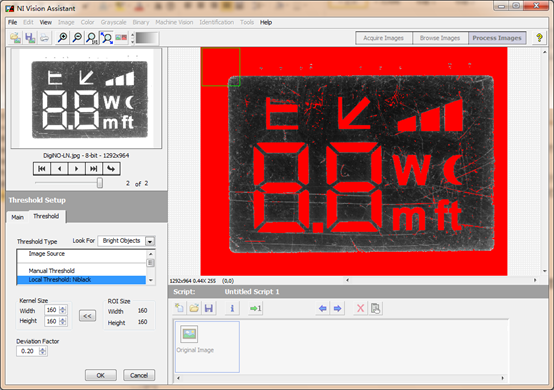The image size is (554, 390).
Task: Switch to the Threshold tab
Action: 46,216
